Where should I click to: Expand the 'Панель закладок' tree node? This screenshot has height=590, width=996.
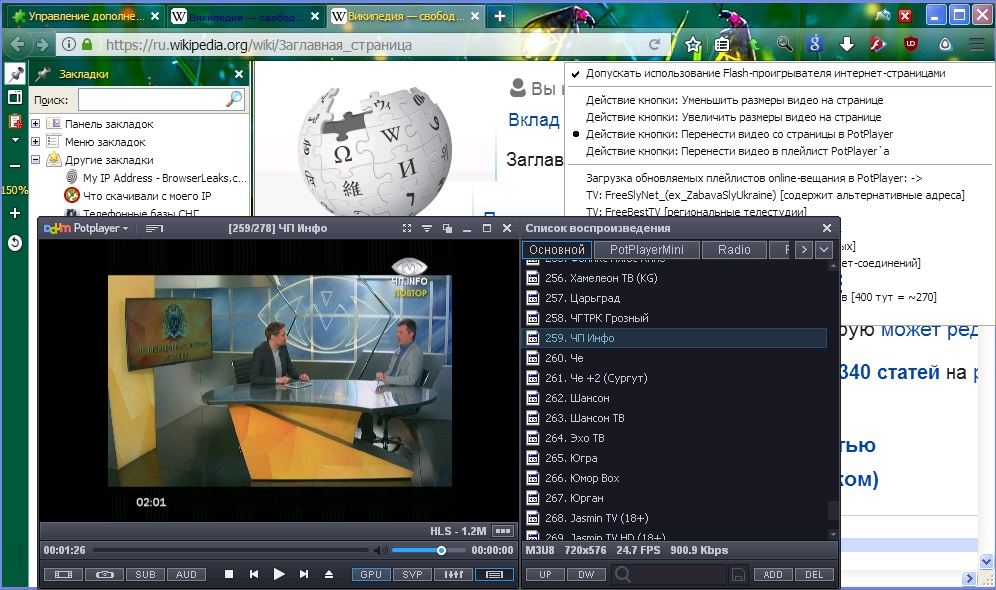click(x=36, y=124)
